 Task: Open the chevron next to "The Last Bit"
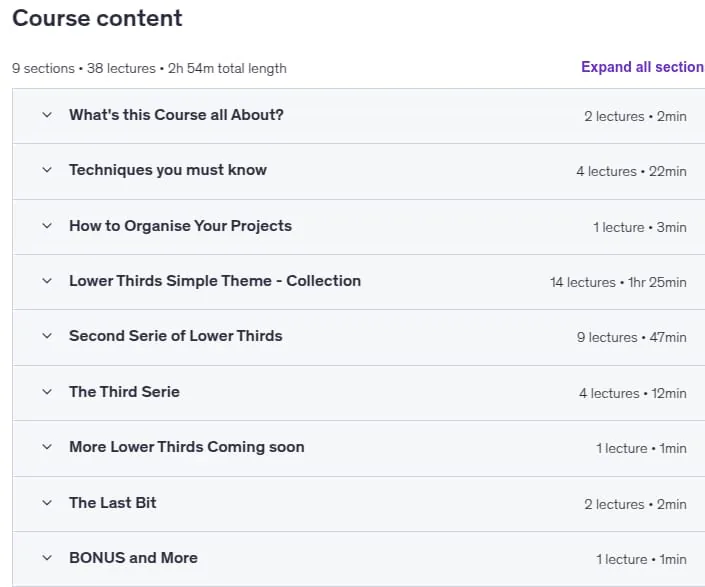pos(47,503)
